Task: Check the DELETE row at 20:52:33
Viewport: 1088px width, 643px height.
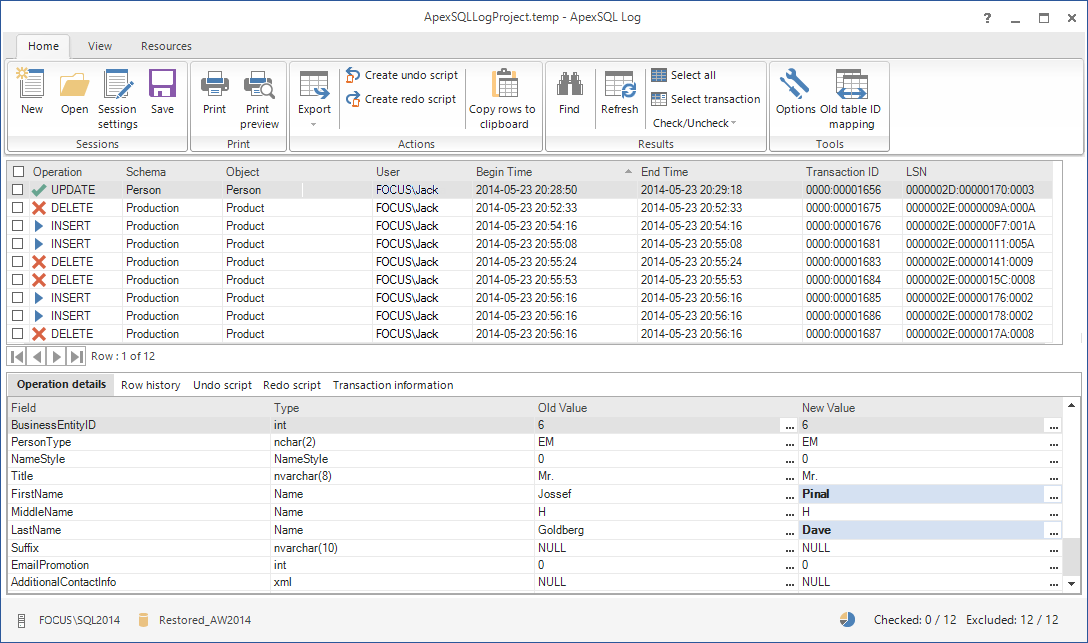Action: point(18,207)
